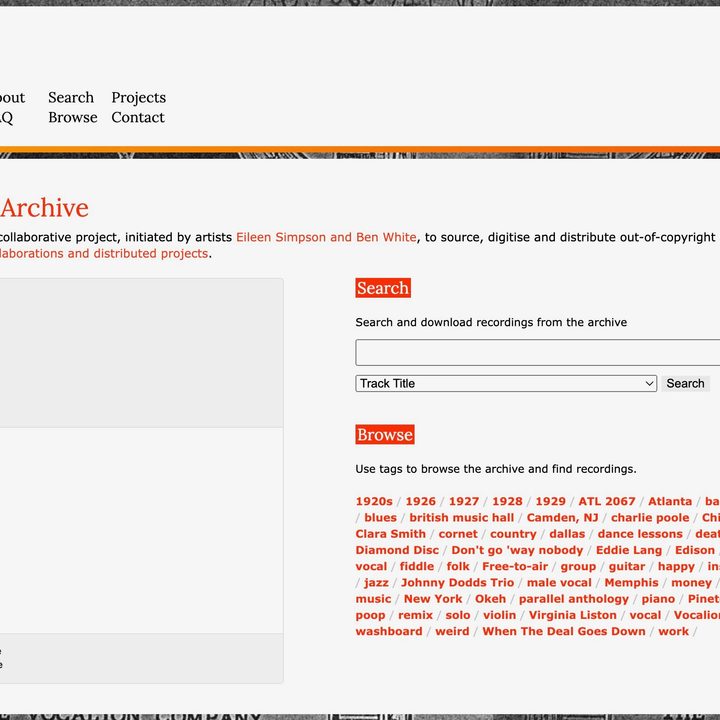Select the cornet tag

pyautogui.click(x=458, y=534)
